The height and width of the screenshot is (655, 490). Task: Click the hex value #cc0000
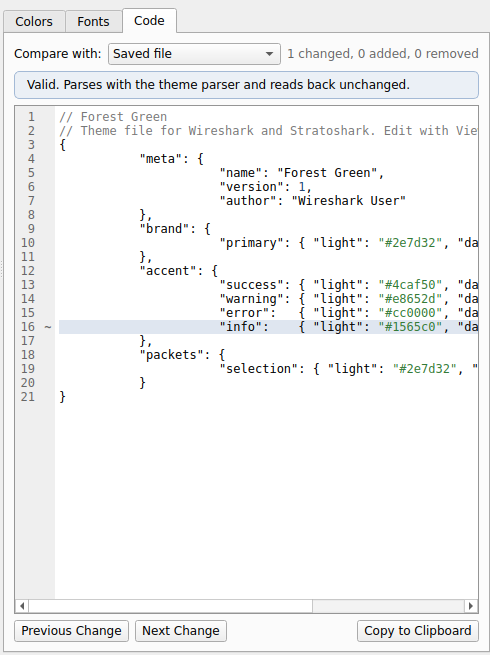410,313
